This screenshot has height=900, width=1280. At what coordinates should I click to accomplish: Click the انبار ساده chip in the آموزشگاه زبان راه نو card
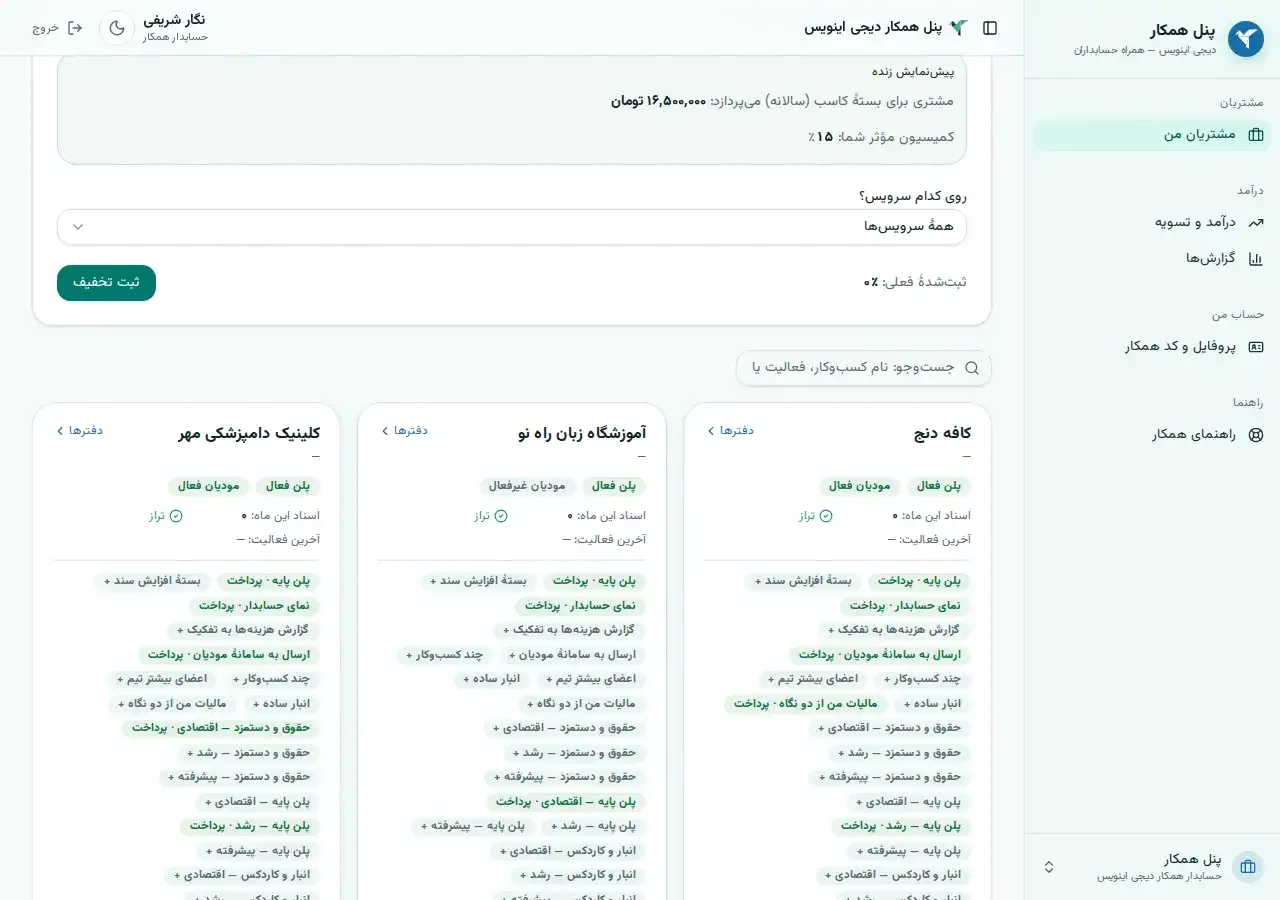coord(491,679)
